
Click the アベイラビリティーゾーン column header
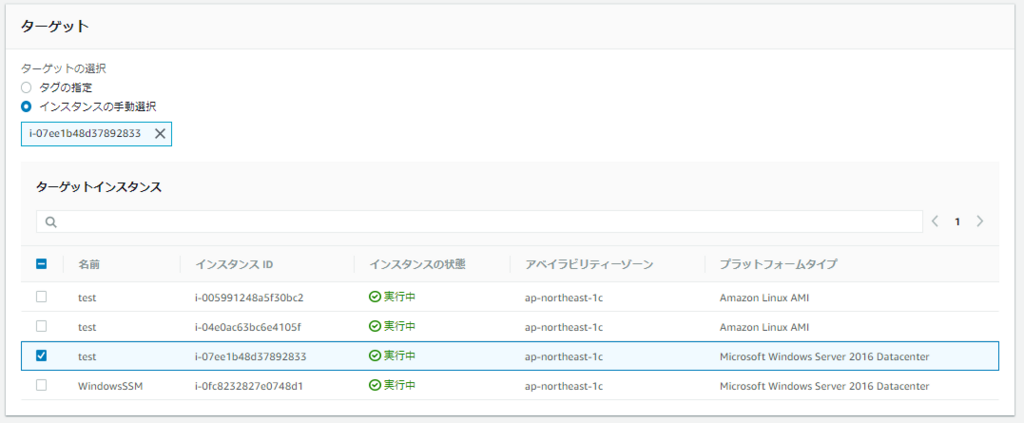pyautogui.click(x=589, y=264)
